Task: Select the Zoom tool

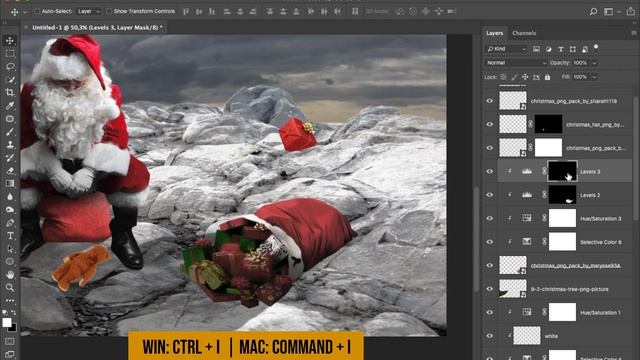Action: [x=10, y=288]
